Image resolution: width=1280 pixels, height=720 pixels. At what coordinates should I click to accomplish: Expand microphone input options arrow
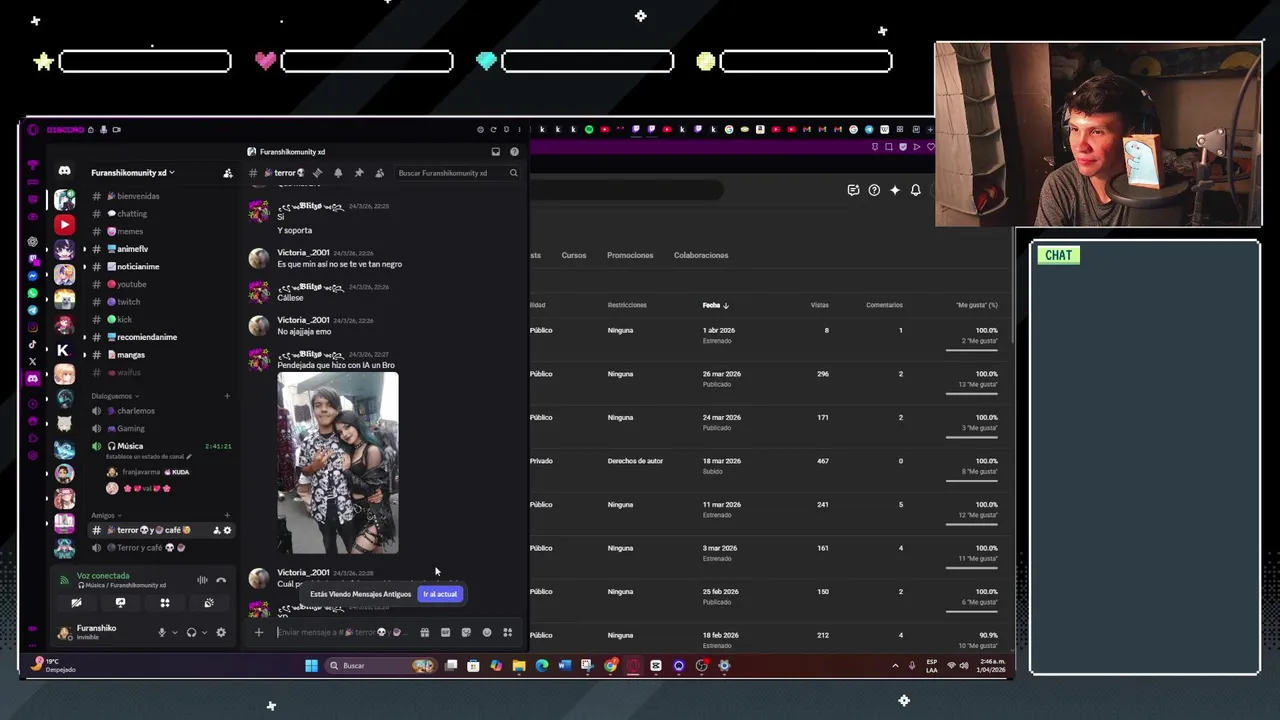[x=174, y=632]
